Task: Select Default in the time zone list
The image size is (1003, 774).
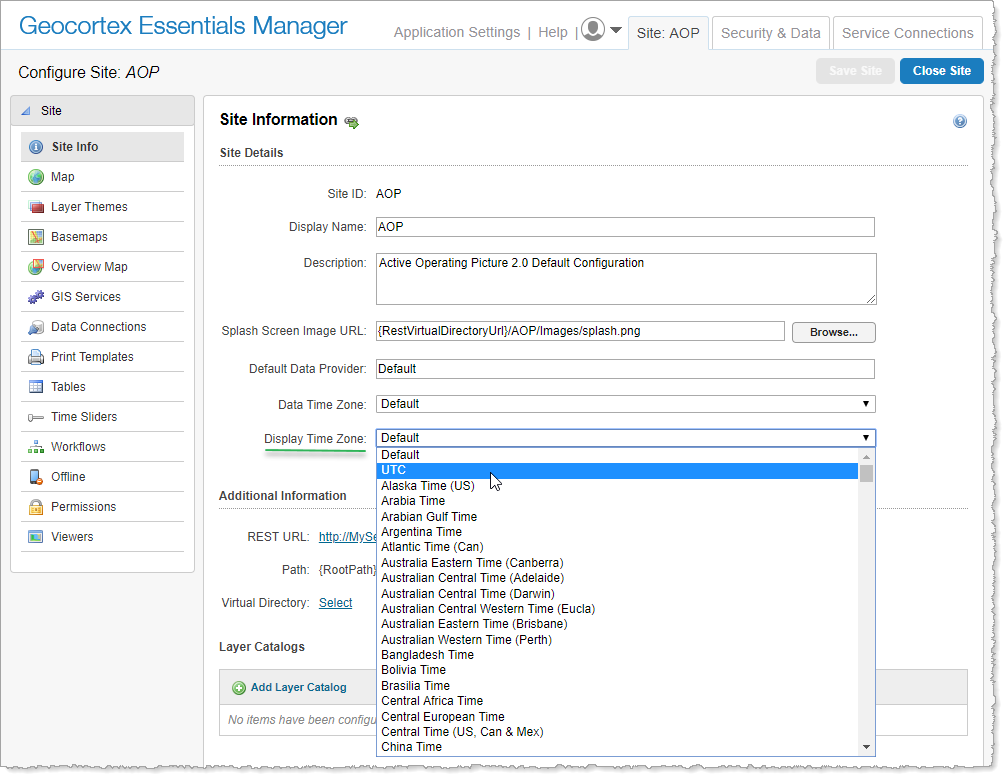Action: [x=617, y=455]
